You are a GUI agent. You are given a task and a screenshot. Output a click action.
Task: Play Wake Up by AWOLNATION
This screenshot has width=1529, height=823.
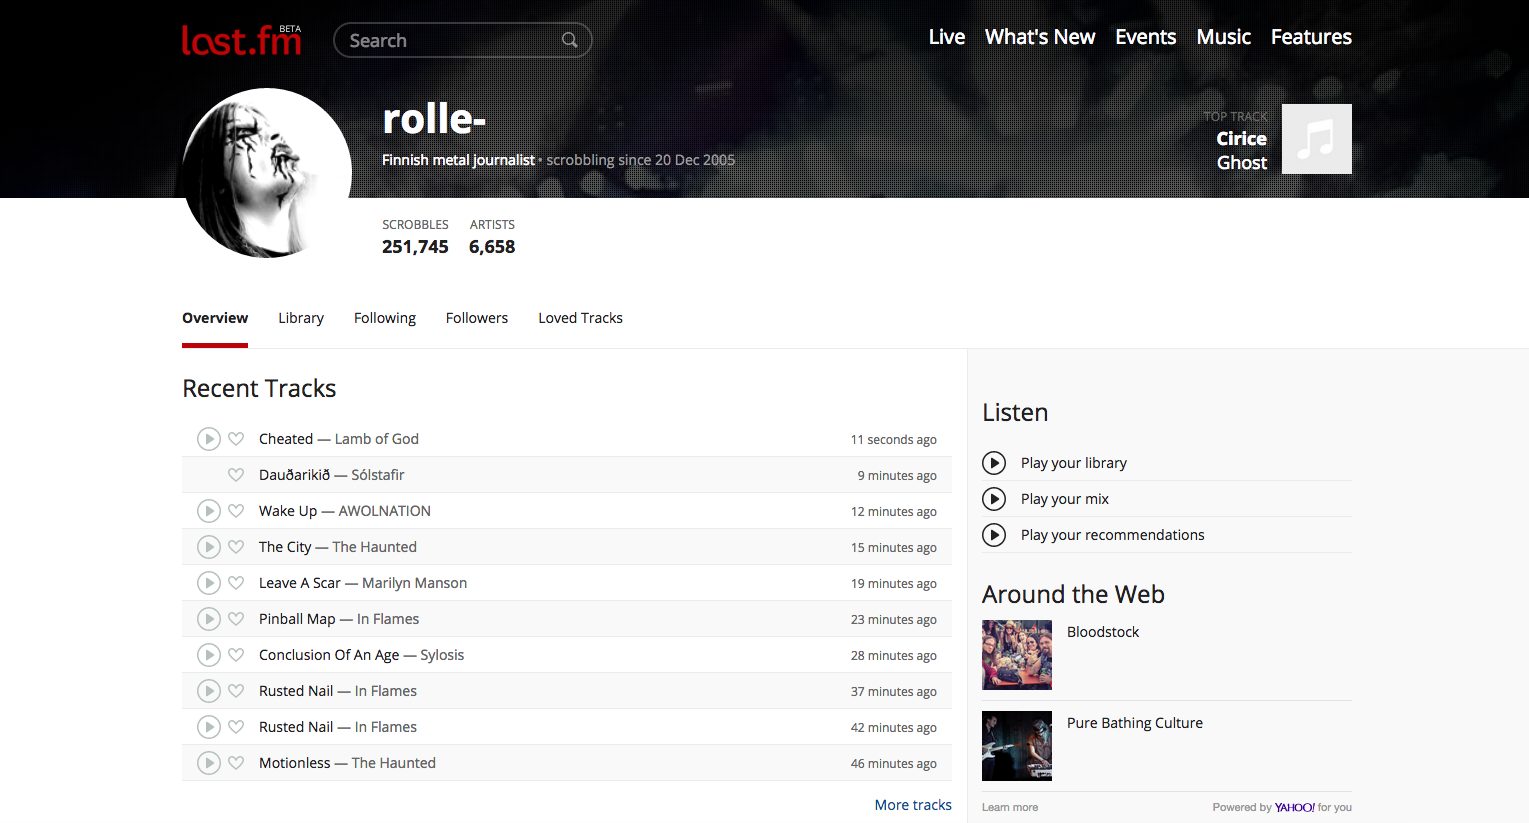point(208,511)
